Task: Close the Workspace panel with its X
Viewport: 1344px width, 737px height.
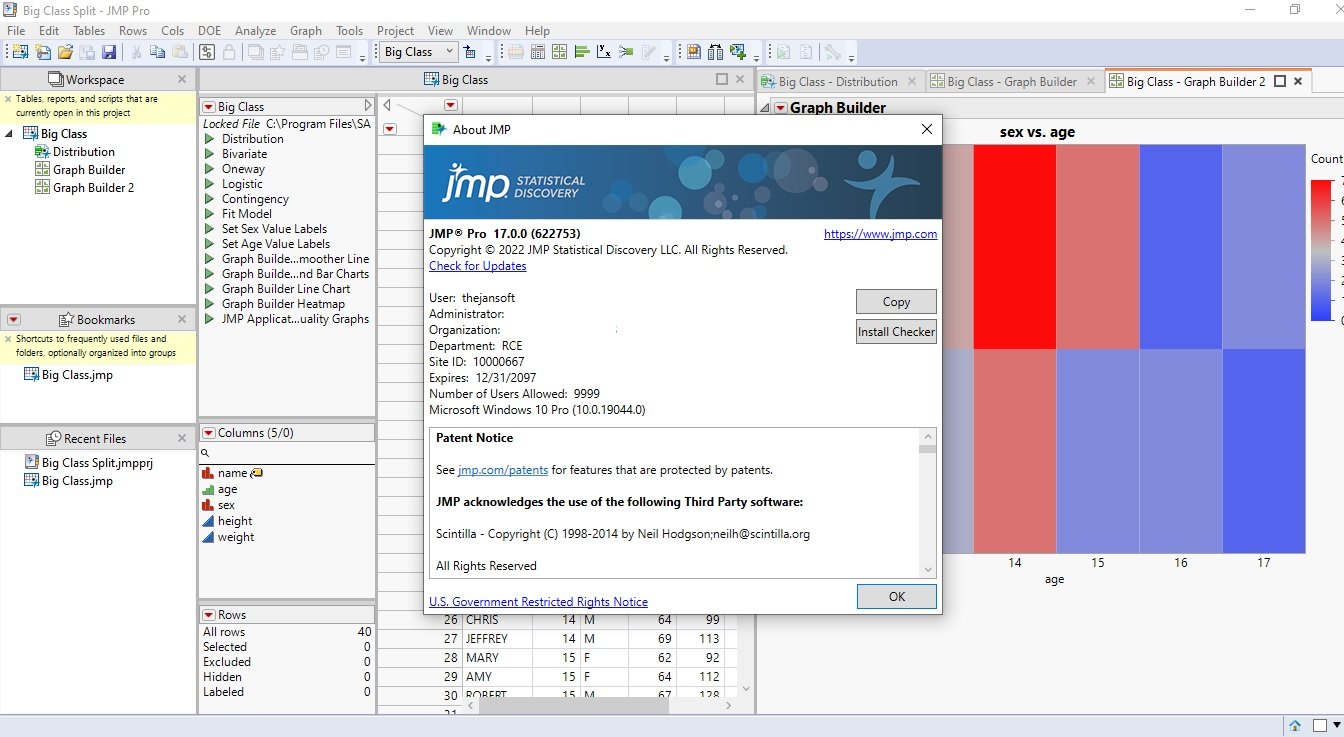Action: tap(182, 79)
